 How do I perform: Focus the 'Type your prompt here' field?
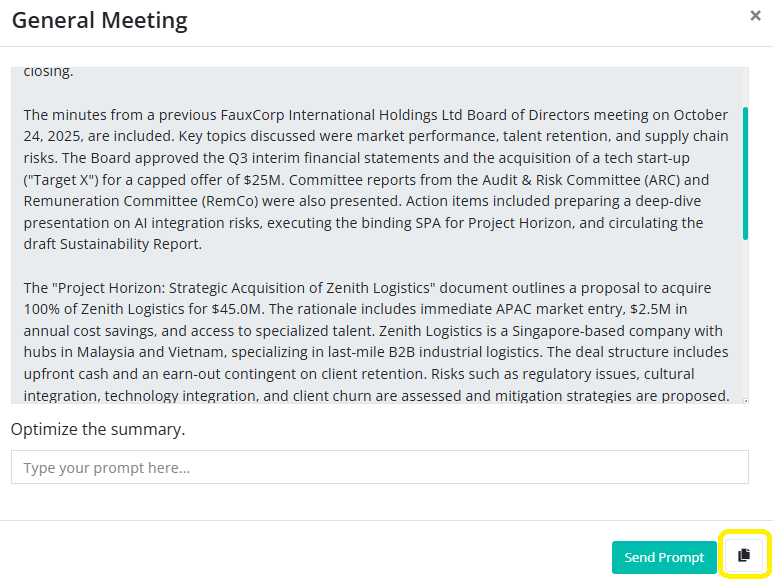(x=379, y=467)
